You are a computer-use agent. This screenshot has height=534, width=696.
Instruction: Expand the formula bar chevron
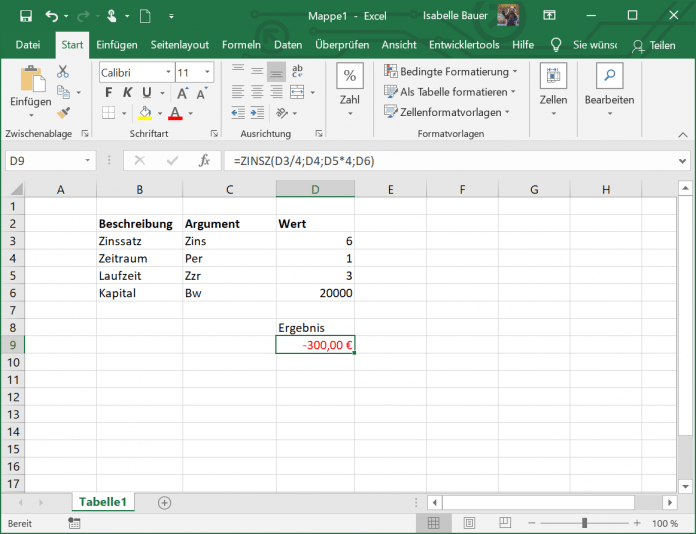coord(682,161)
